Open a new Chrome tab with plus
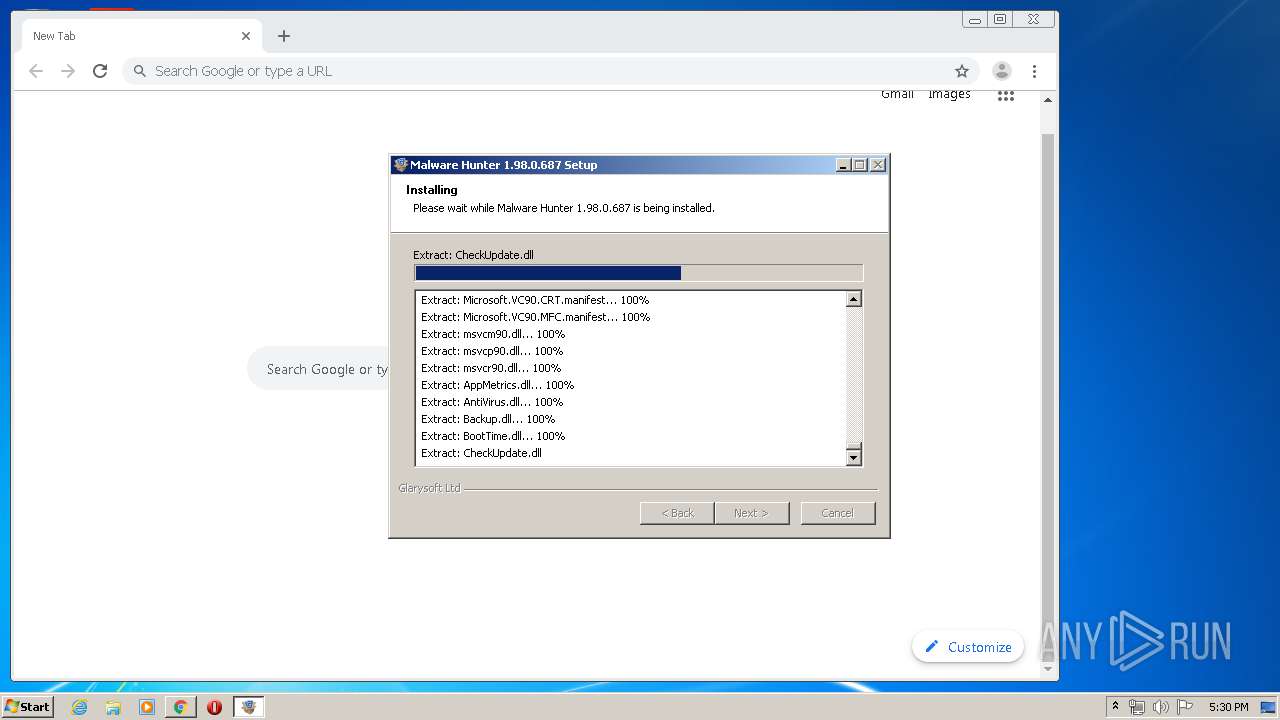The height and width of the screenshot is (720, 1280). pos(284,36)
